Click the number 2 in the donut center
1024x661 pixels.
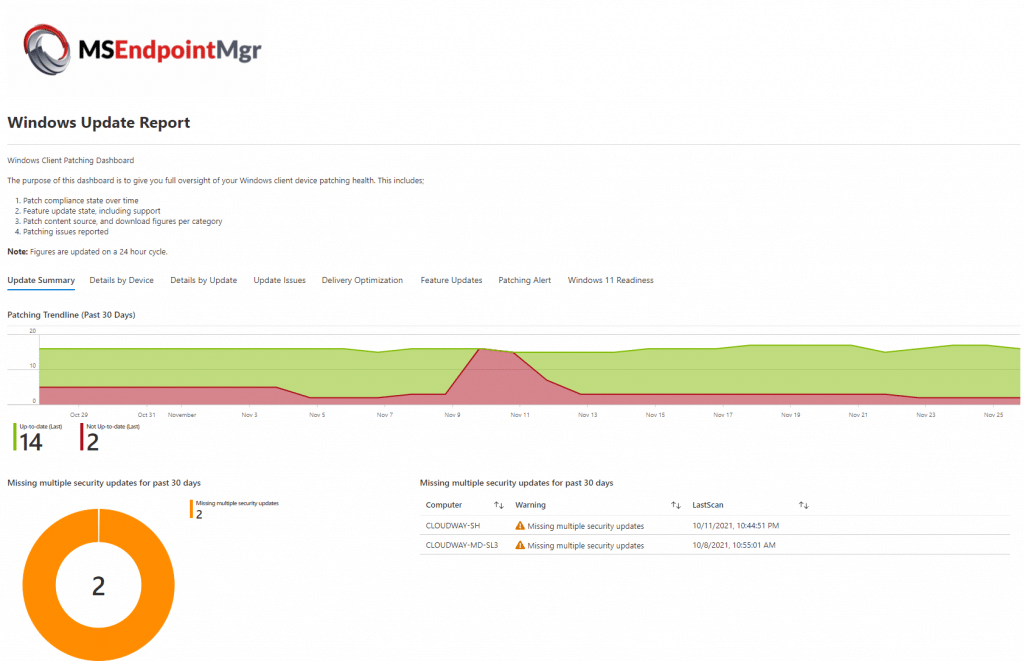(x=99, y=586)
